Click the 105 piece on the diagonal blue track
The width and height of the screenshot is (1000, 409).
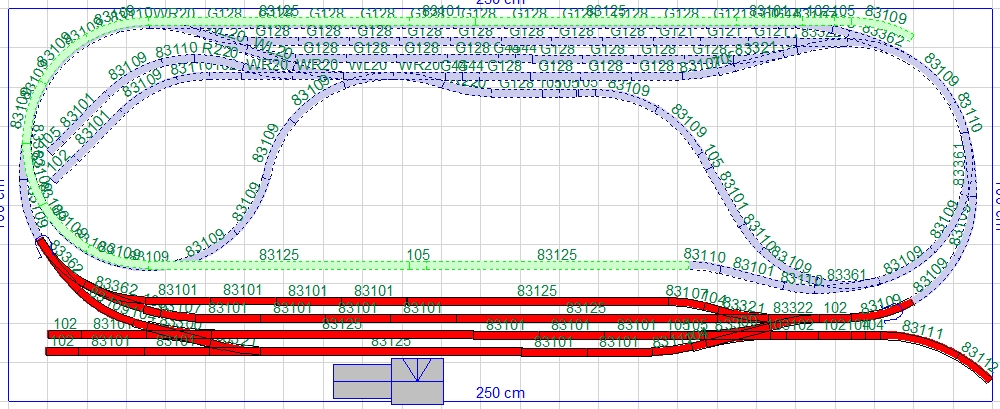(x=712, y=158)
